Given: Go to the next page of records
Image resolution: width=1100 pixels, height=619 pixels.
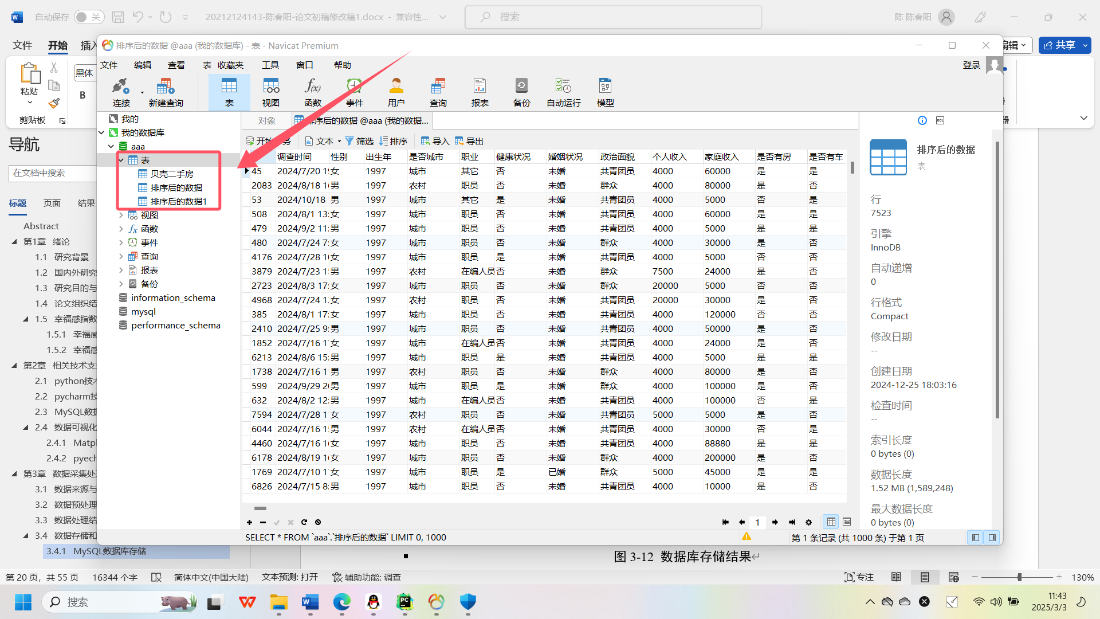Looking at the screenshot, I should tap(774, 522).
